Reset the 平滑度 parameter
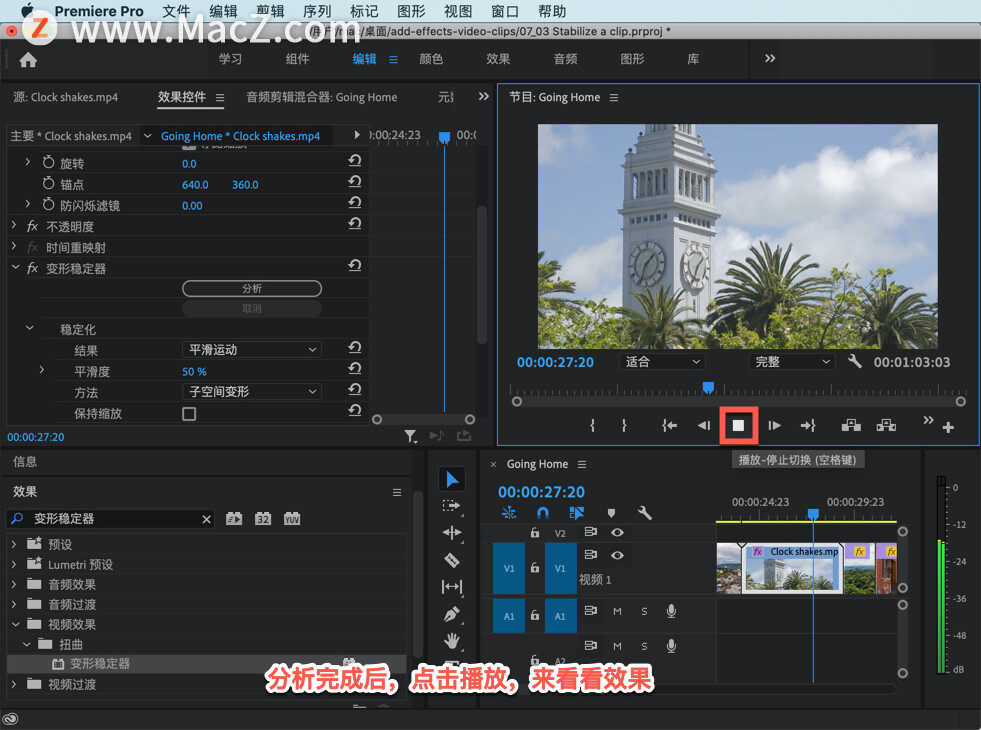 pos(354,371)
